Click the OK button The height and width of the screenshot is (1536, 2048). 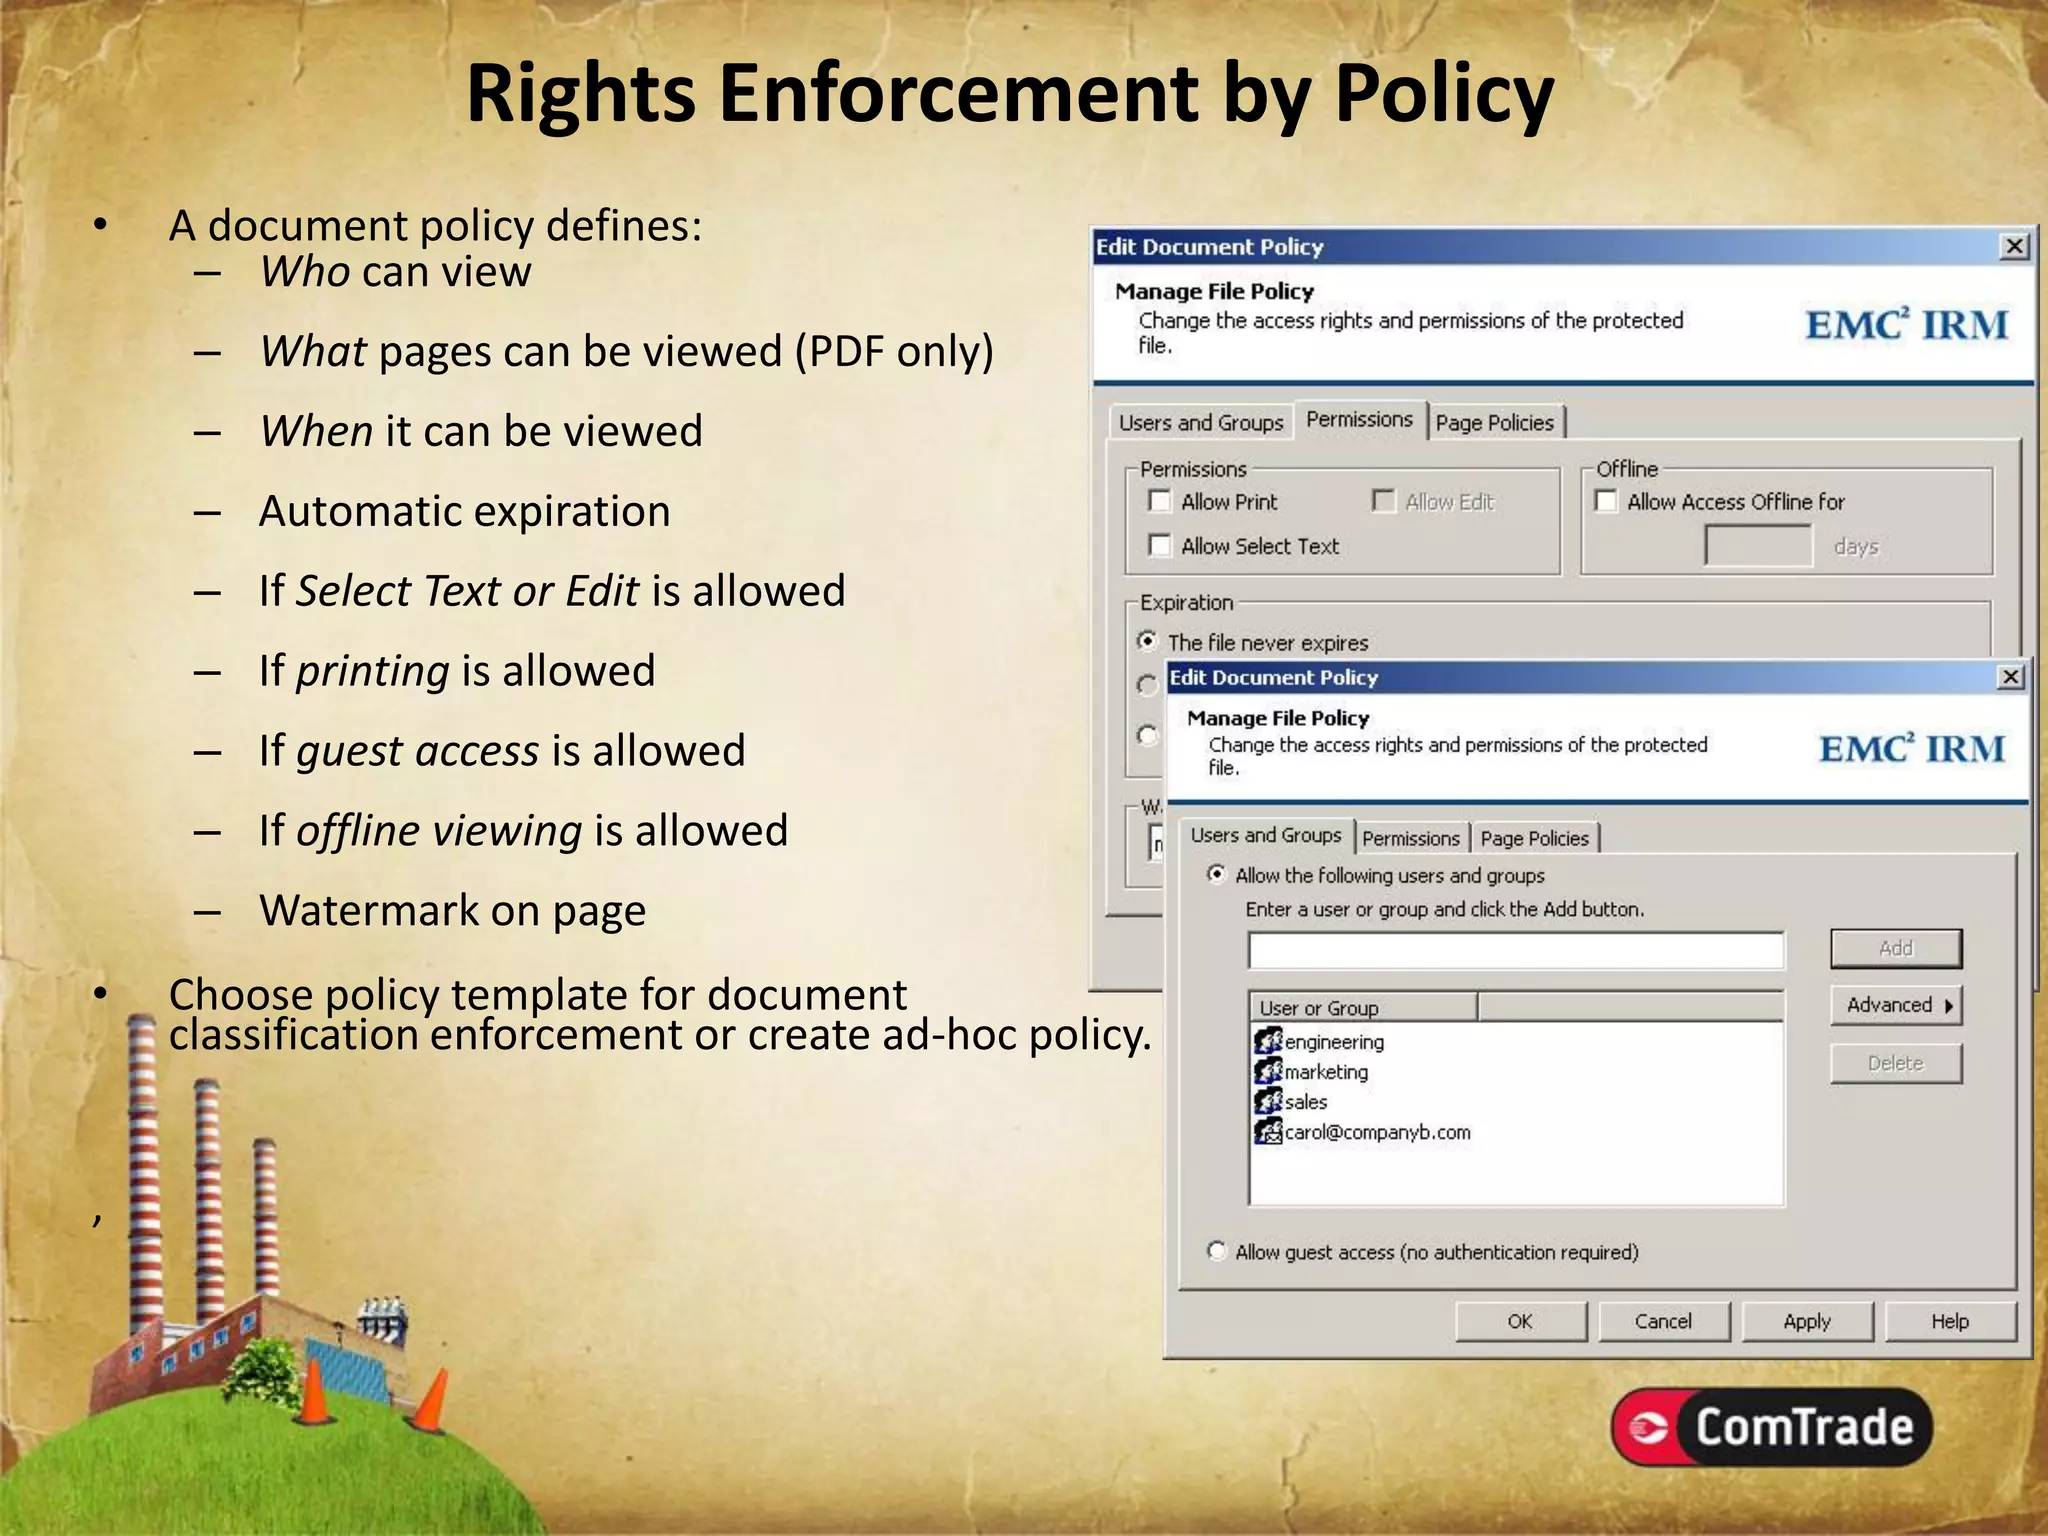click(x=1520, y=1321)
